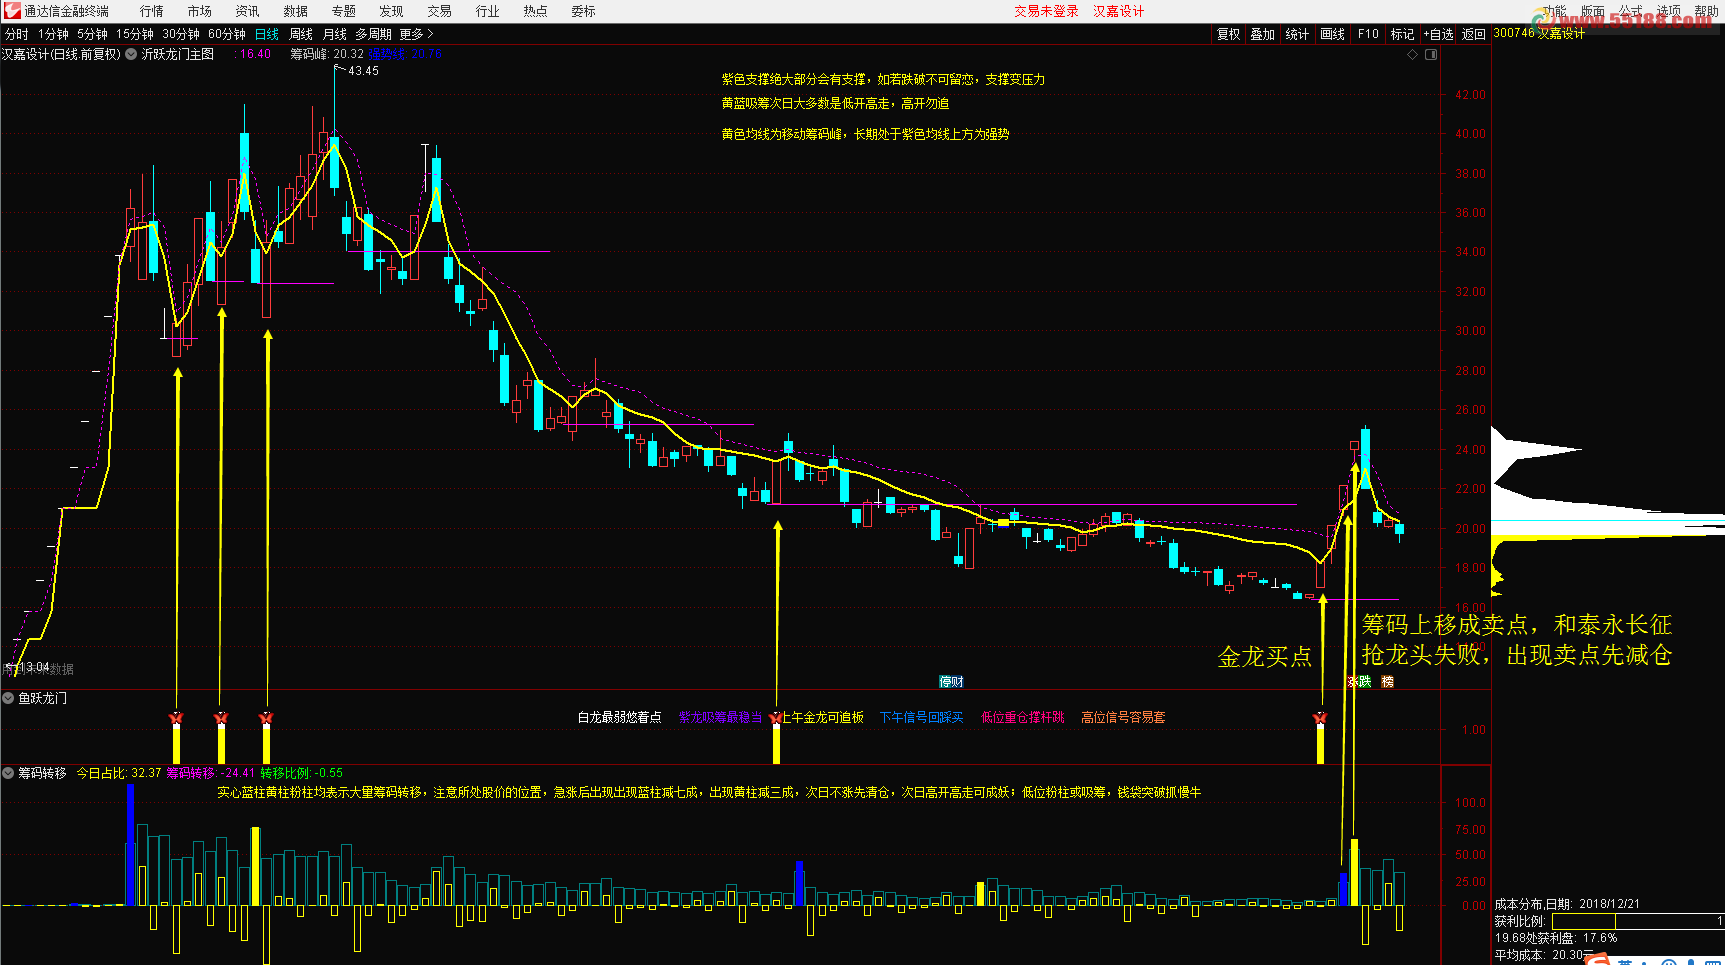
Task: Click the first fish signal icon in 鱼跃龙门
Action: coord(176,718)
